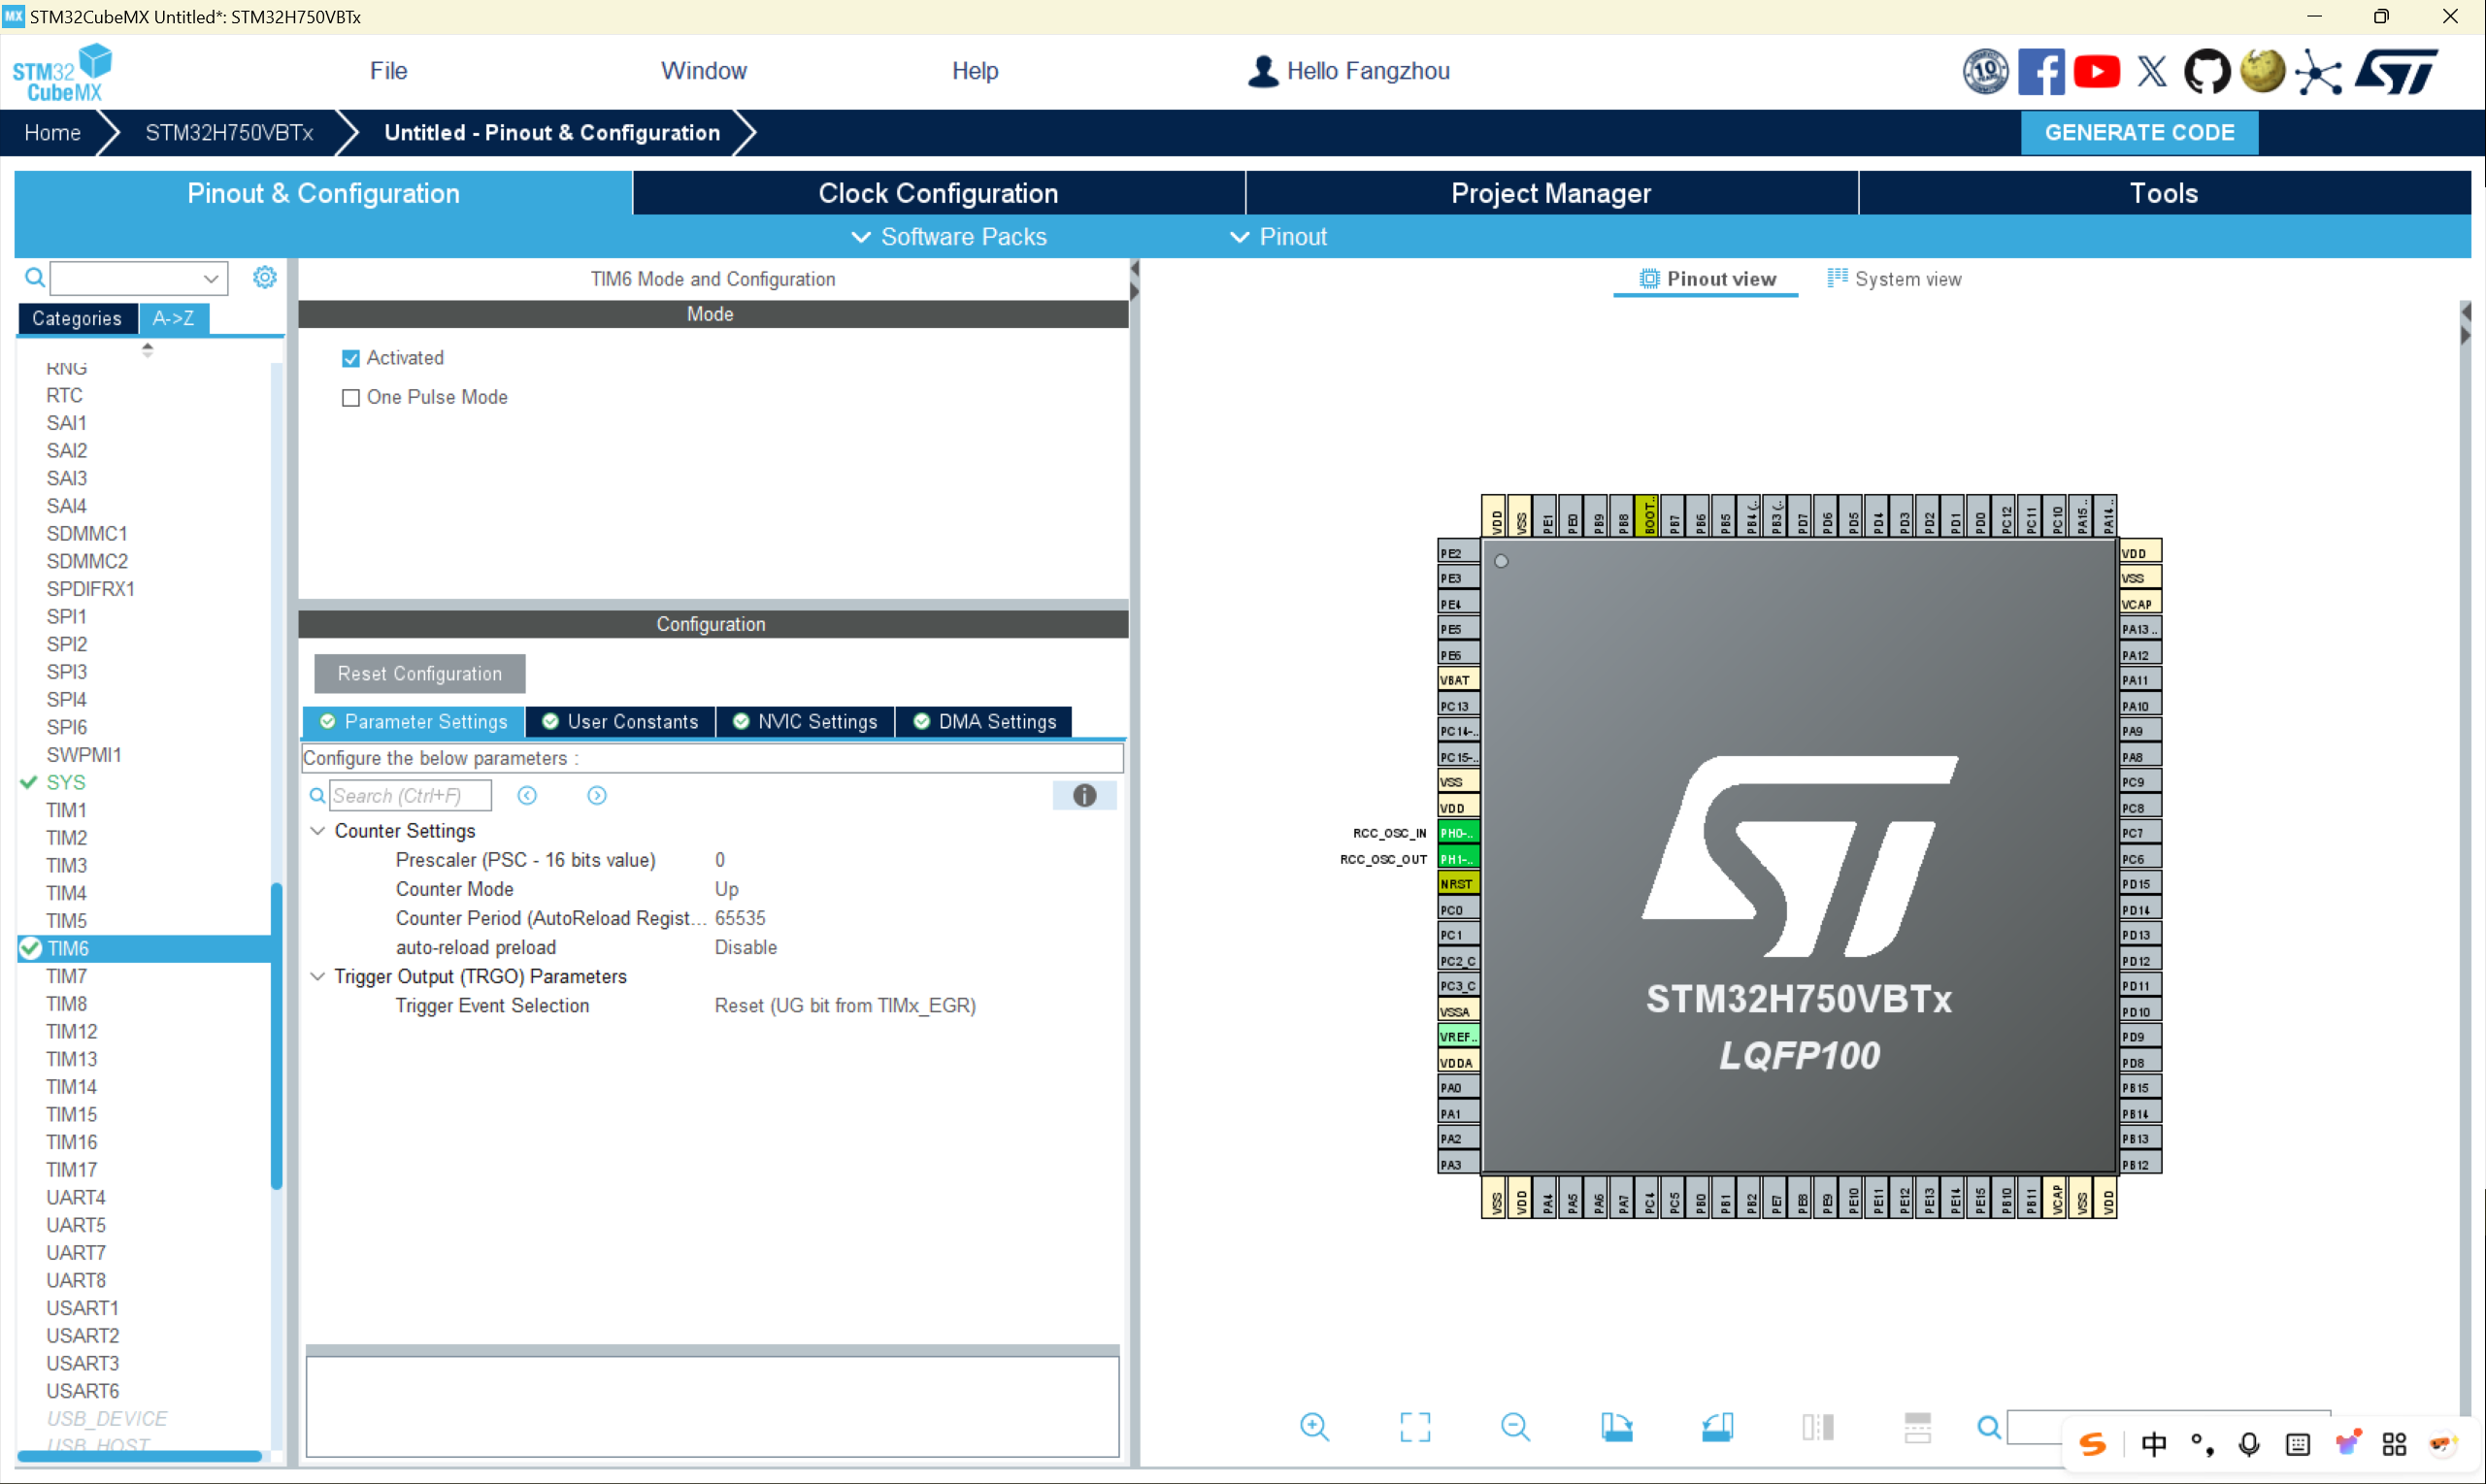Go to next parameter search result
Image resolution: width=2486 pixels, height=1484 pixels.
pyautogui.click(x=597, y=795)
